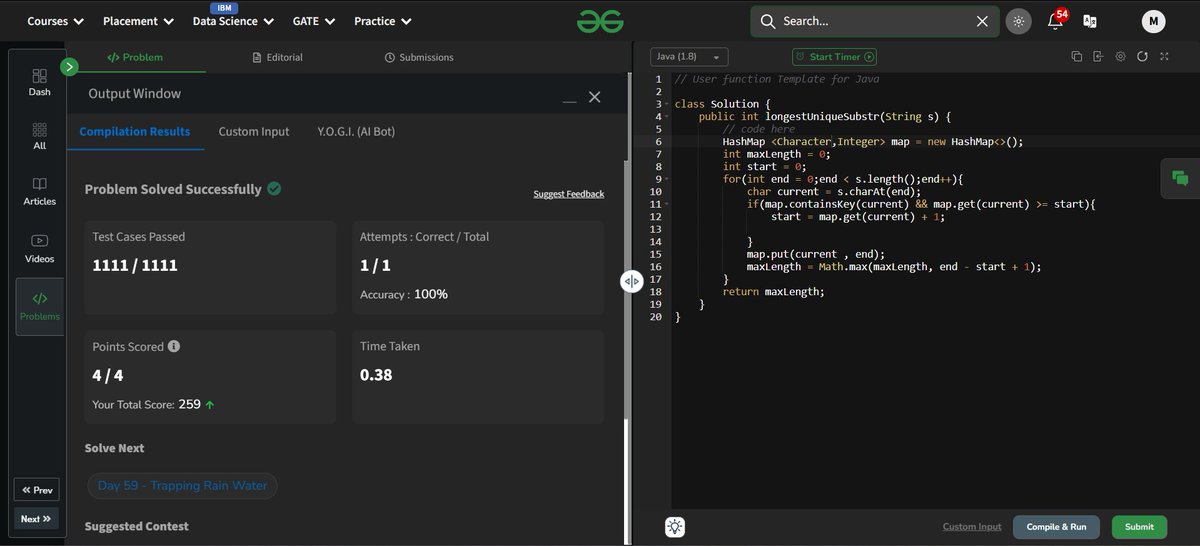This screenshot has width=1200, height=546.
Task: Click '1111 / 1111' test cases value
Action: point(134,266)
